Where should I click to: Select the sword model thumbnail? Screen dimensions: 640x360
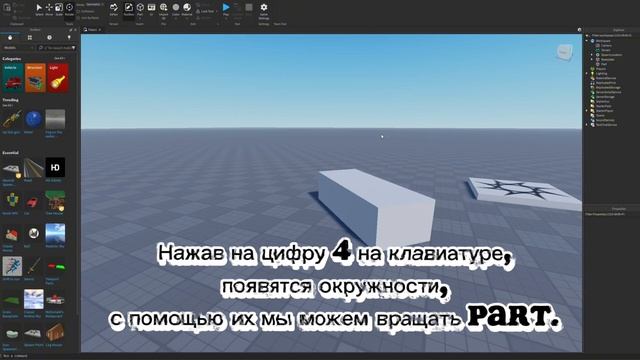point(33,266)
